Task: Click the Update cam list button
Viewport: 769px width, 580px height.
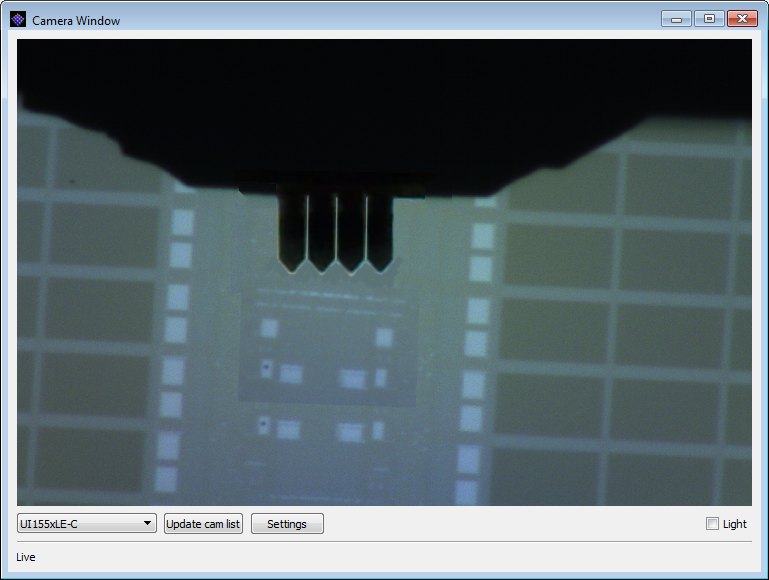Action: [203, 524]
